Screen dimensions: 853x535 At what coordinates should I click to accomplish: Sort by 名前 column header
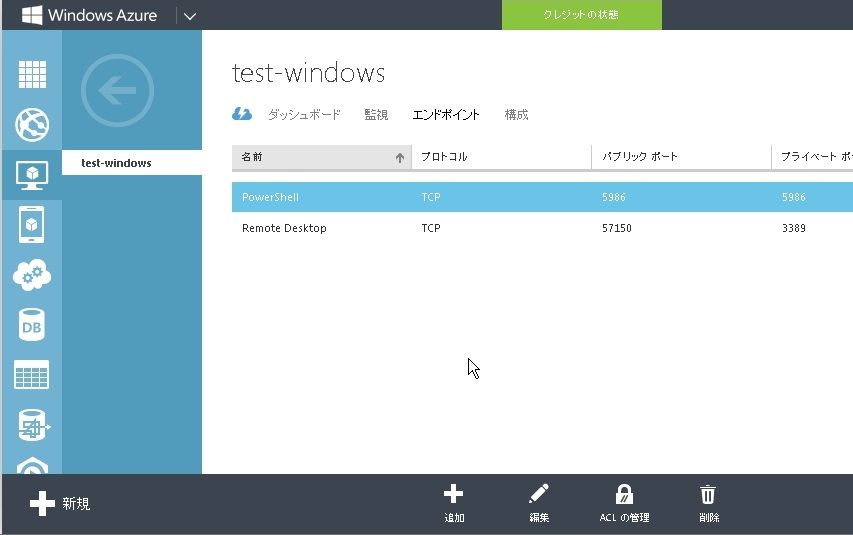(x=322, y=157)
